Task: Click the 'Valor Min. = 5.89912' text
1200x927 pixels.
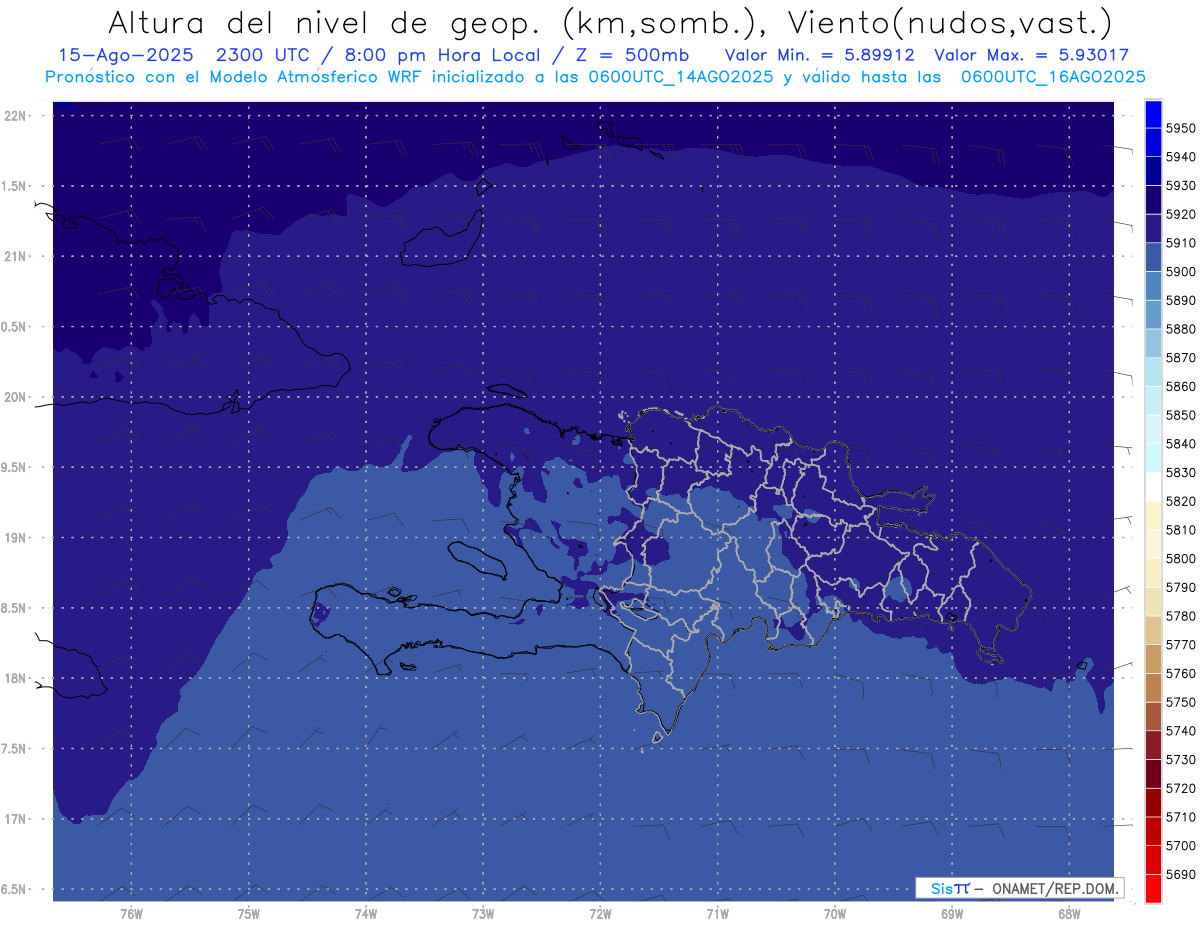Action: (819, 55)
